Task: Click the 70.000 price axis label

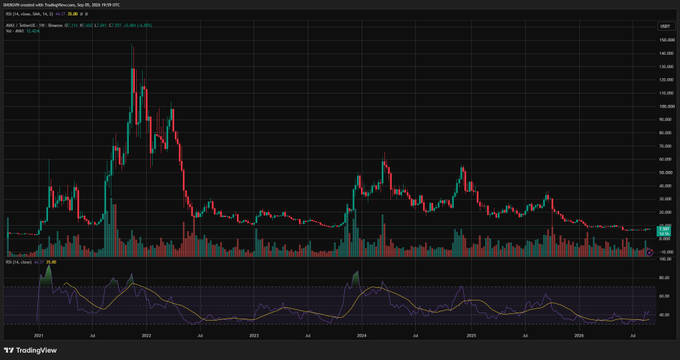Action: [x=667, y=146]
